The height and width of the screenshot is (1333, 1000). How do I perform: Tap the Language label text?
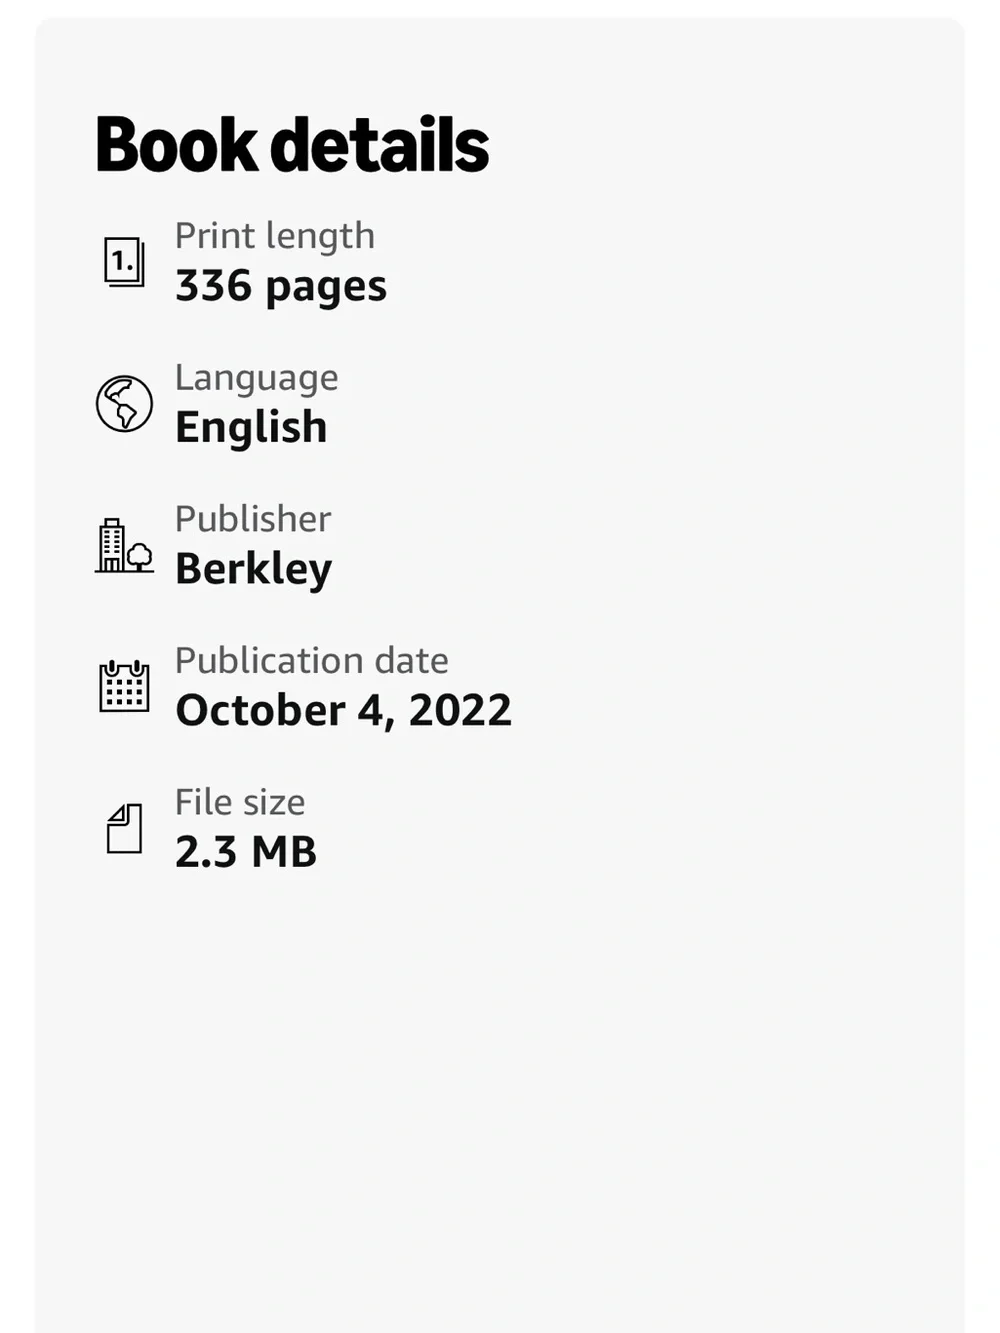(x=257, y=378)
